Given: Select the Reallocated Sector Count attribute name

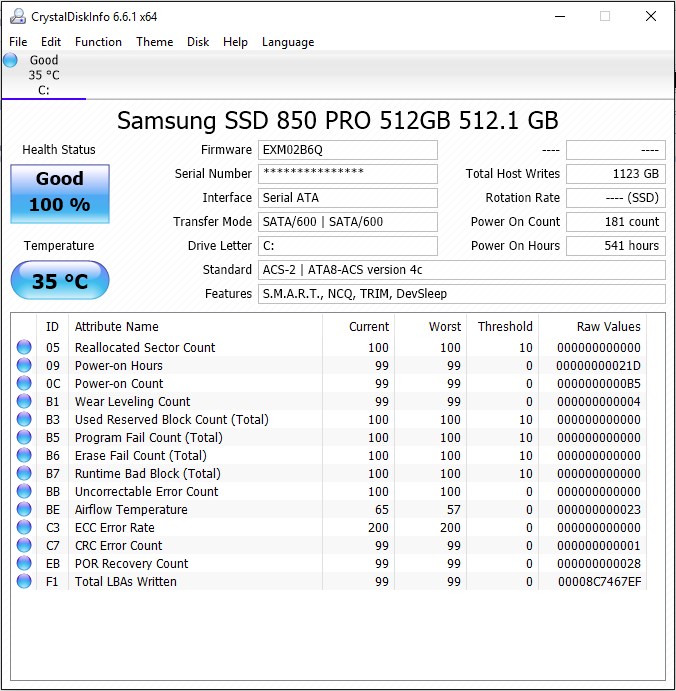Looking at the screenshot, I should tap(145, 347).
